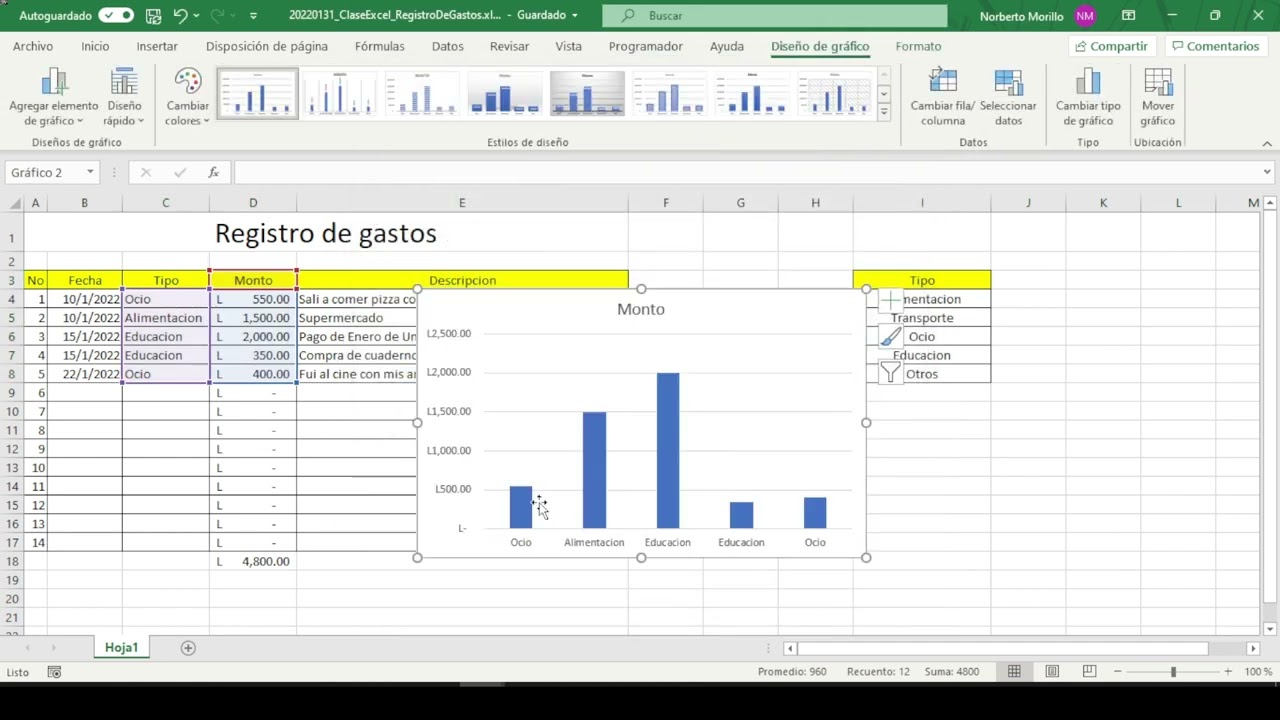Image resolution: width=1280 pixels, height=720 pixels.
Task: Expand the formula bar chevron
Action: coord(1267,172)
